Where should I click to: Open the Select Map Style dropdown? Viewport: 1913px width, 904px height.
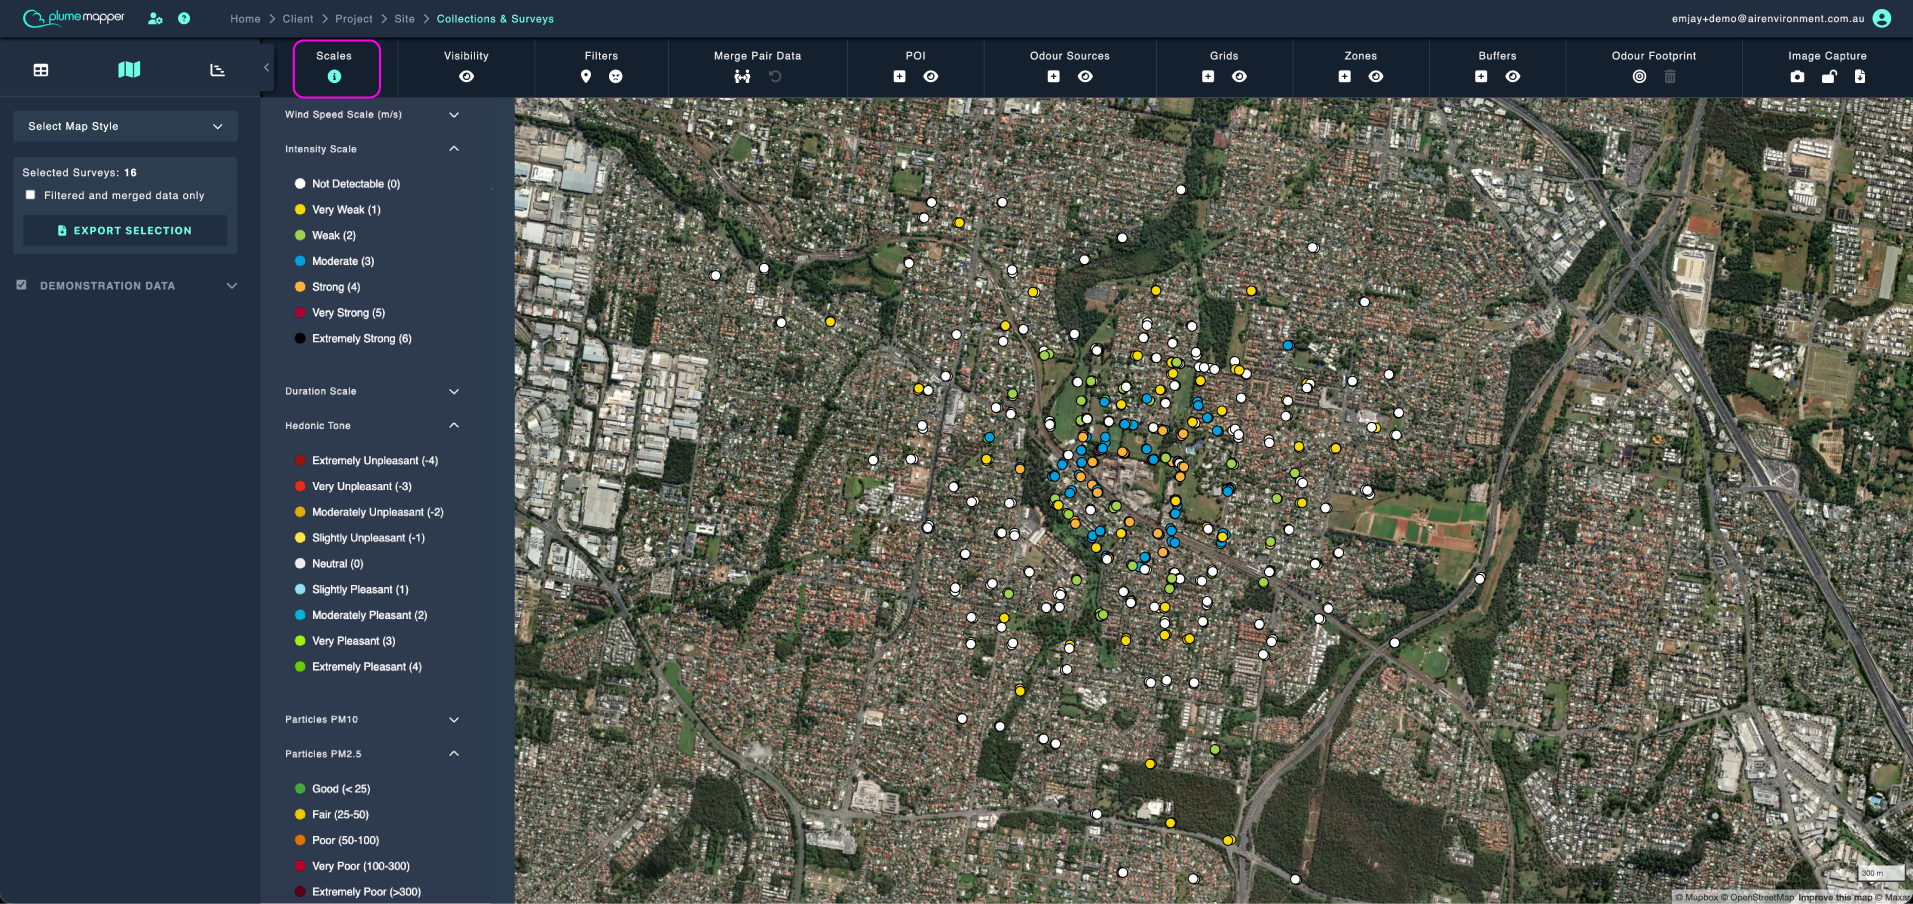(x=126, y=126)
